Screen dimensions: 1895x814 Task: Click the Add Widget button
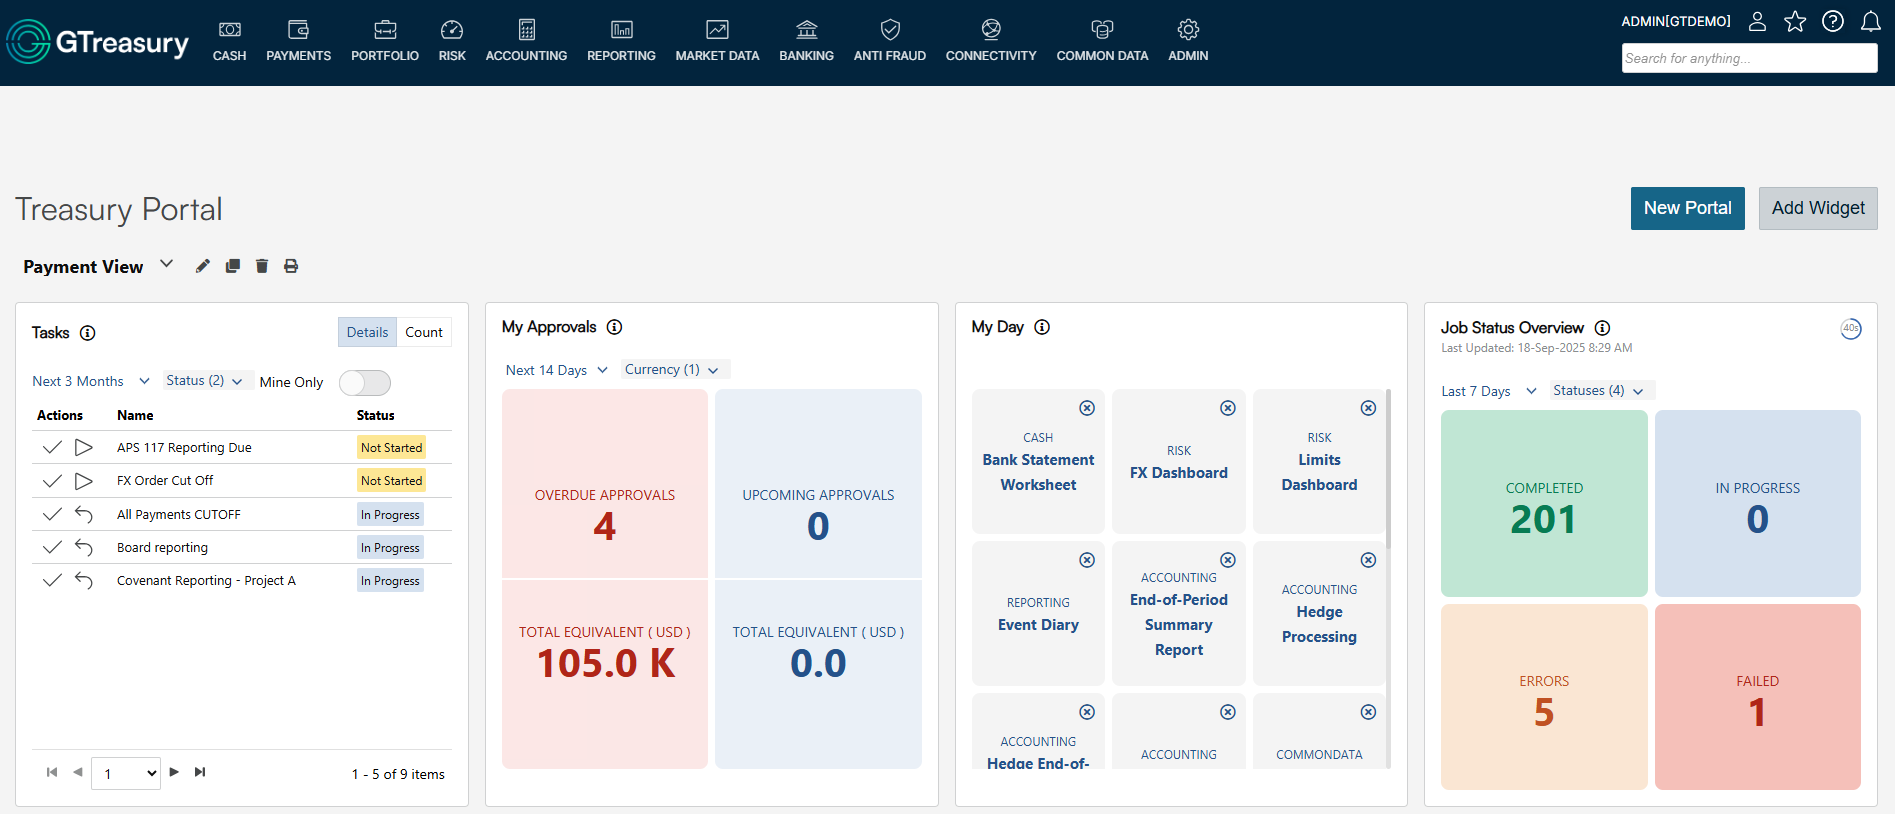pos(1818,208)
